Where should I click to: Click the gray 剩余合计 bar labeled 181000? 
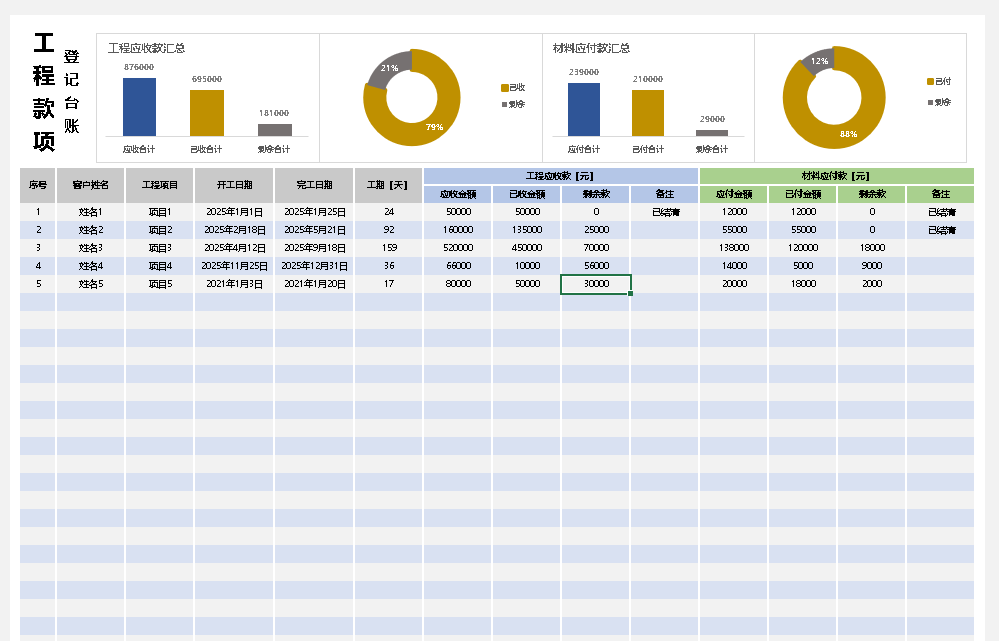(x=274, y=130)
